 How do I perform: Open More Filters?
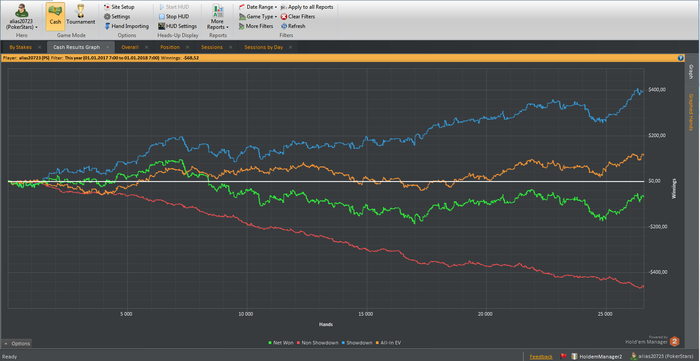pos(256,26)
